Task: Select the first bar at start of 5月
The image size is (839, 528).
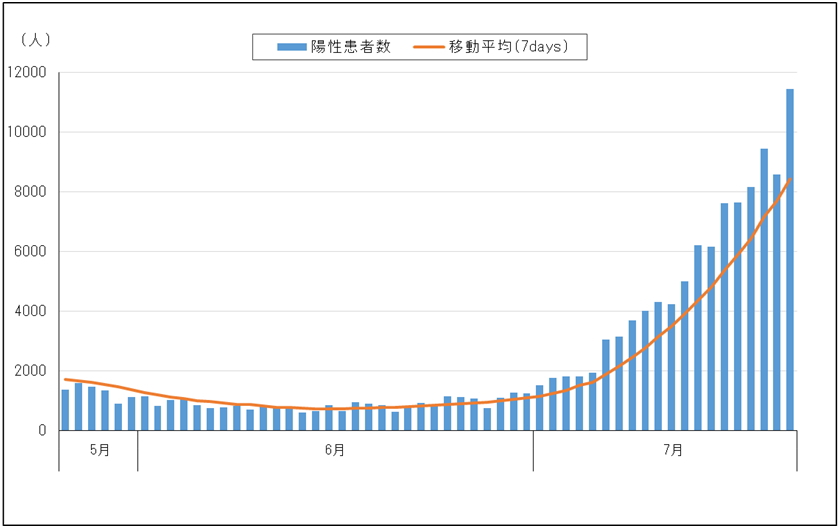Action: coord(65,410)
